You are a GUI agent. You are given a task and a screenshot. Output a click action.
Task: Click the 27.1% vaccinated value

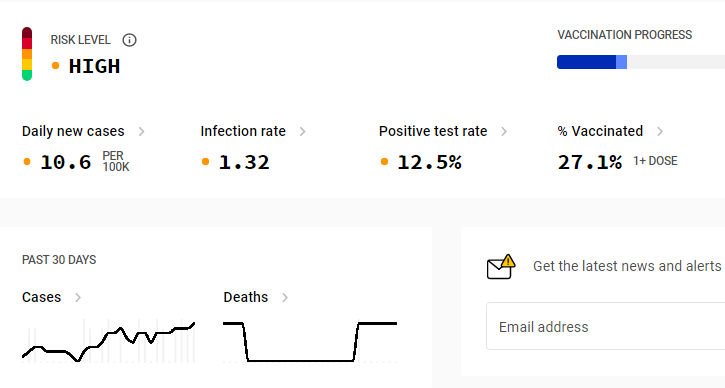tap(590, 162)
